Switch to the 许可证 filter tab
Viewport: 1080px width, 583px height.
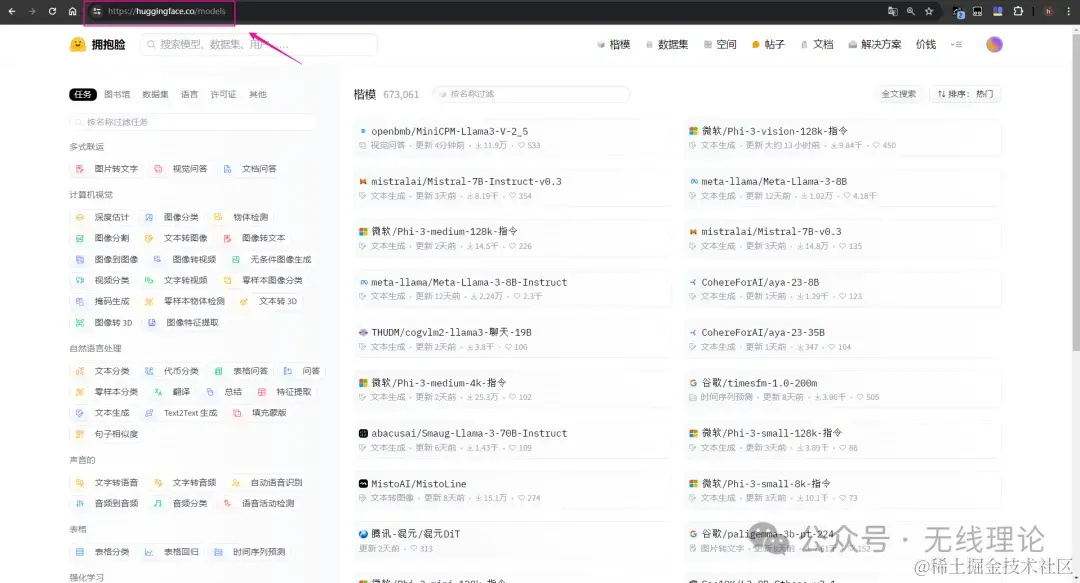click(x=223, y=94)
